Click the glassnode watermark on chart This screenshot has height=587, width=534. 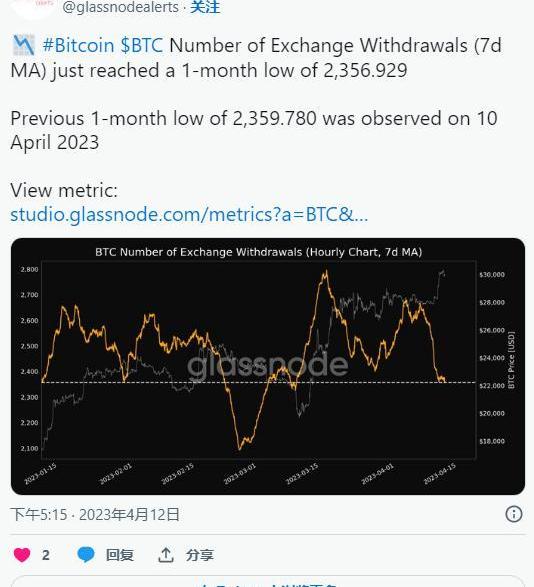(268, 365)
